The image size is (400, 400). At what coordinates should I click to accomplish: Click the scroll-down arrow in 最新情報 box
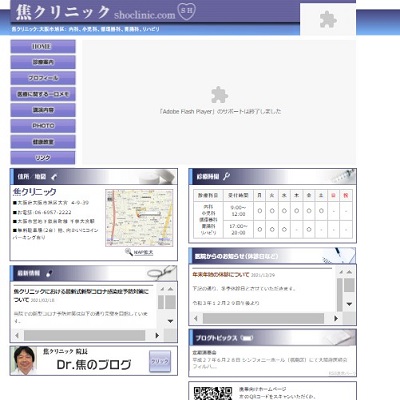[x=170, y=321]
